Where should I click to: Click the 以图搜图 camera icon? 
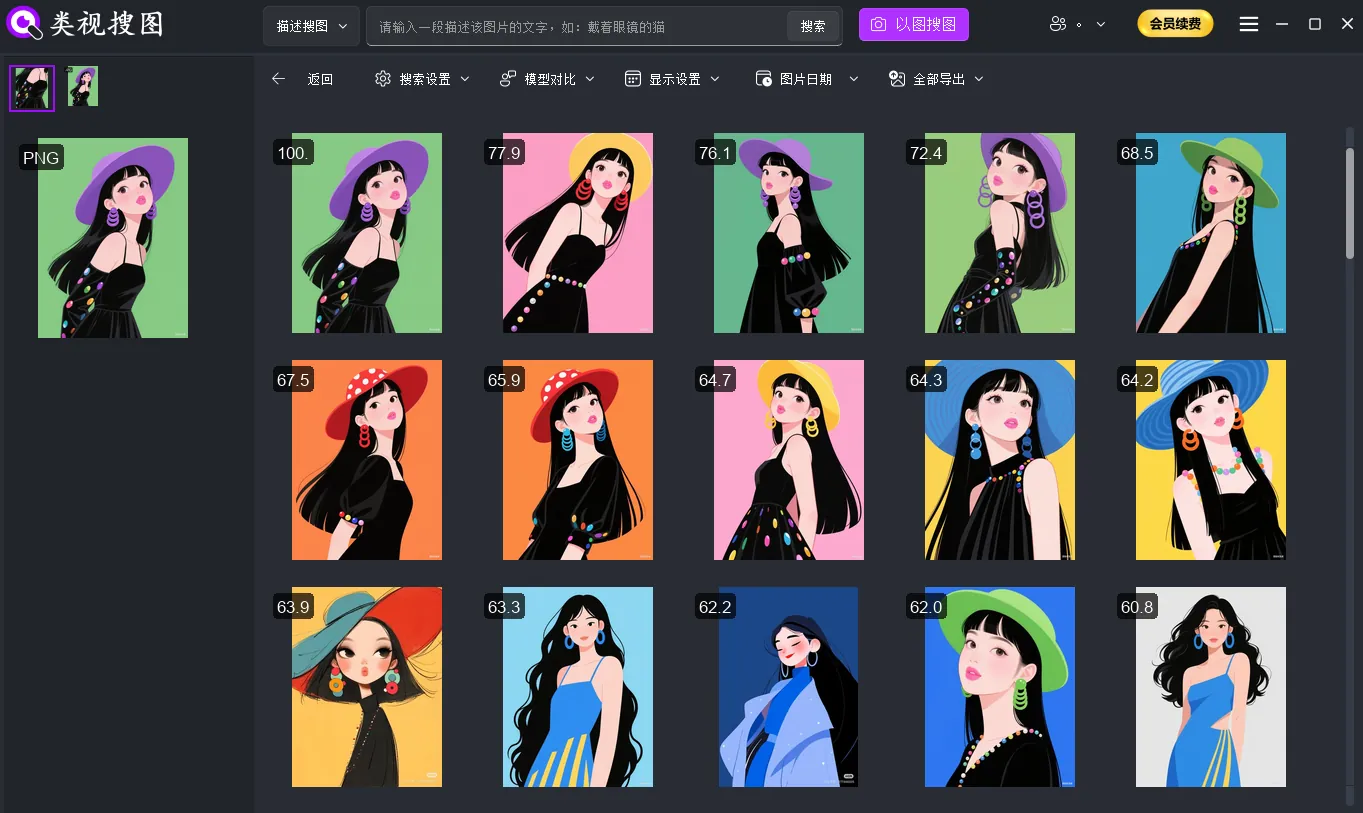point(880,24)
